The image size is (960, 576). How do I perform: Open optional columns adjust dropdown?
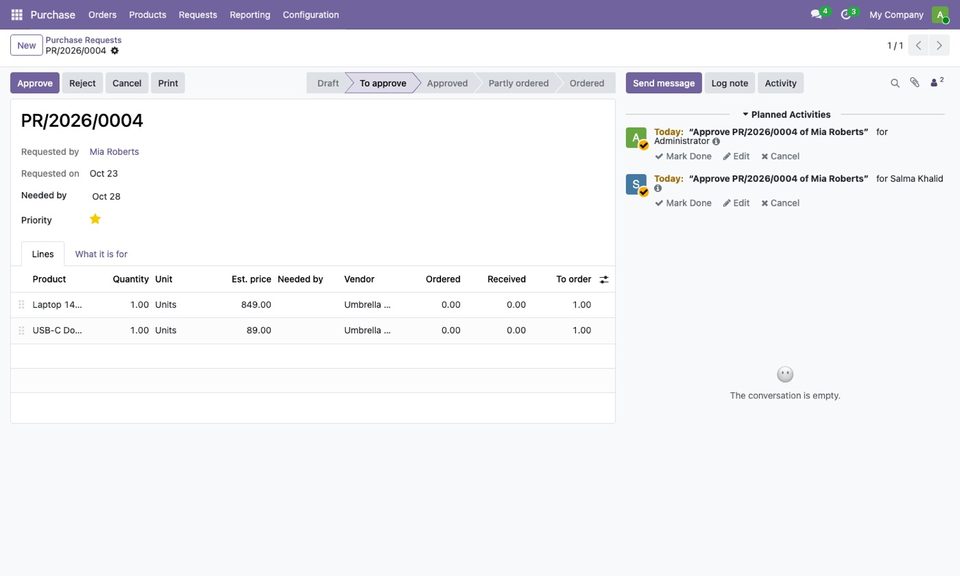point(604,279)
